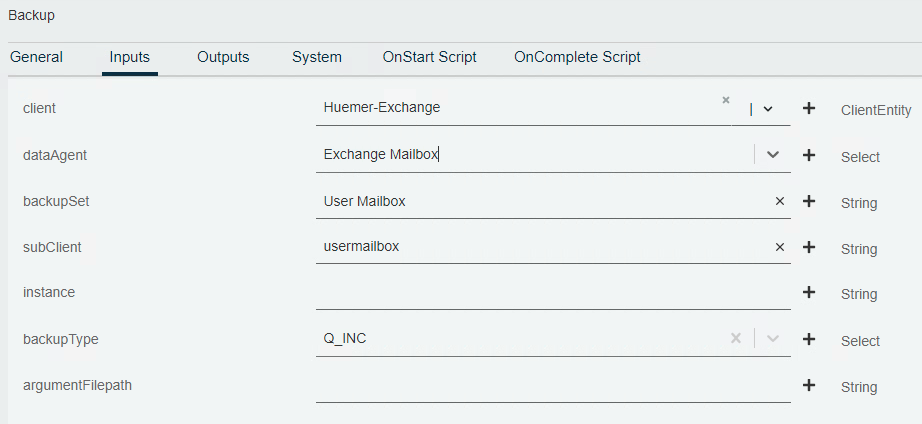Click the plus icon for argumentFilepath row
Screen dimensions: 922x424
pyautogui.click(x=809, y=385)
